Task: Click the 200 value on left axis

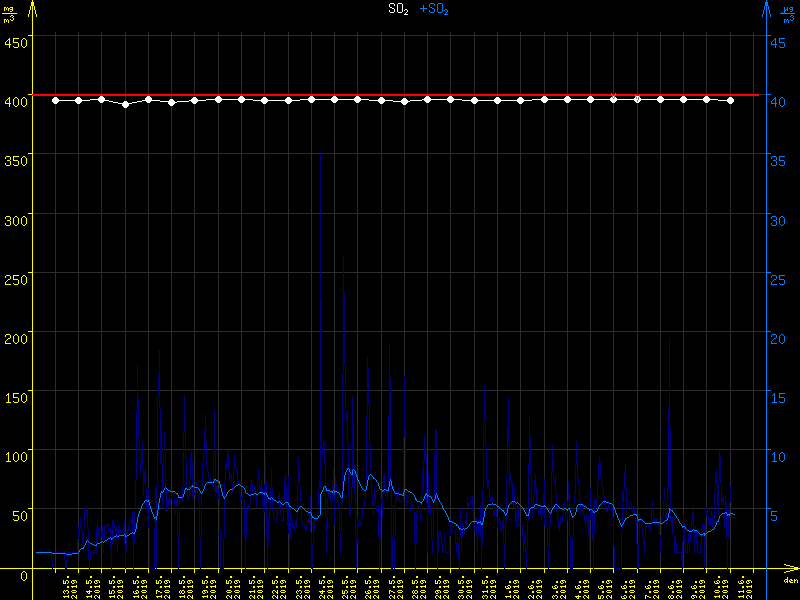Action: (16, 338)
